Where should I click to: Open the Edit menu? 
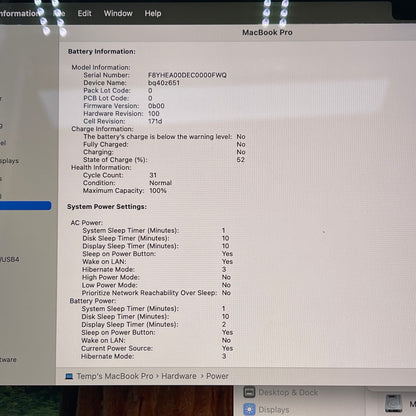click(x=84, y=13)
